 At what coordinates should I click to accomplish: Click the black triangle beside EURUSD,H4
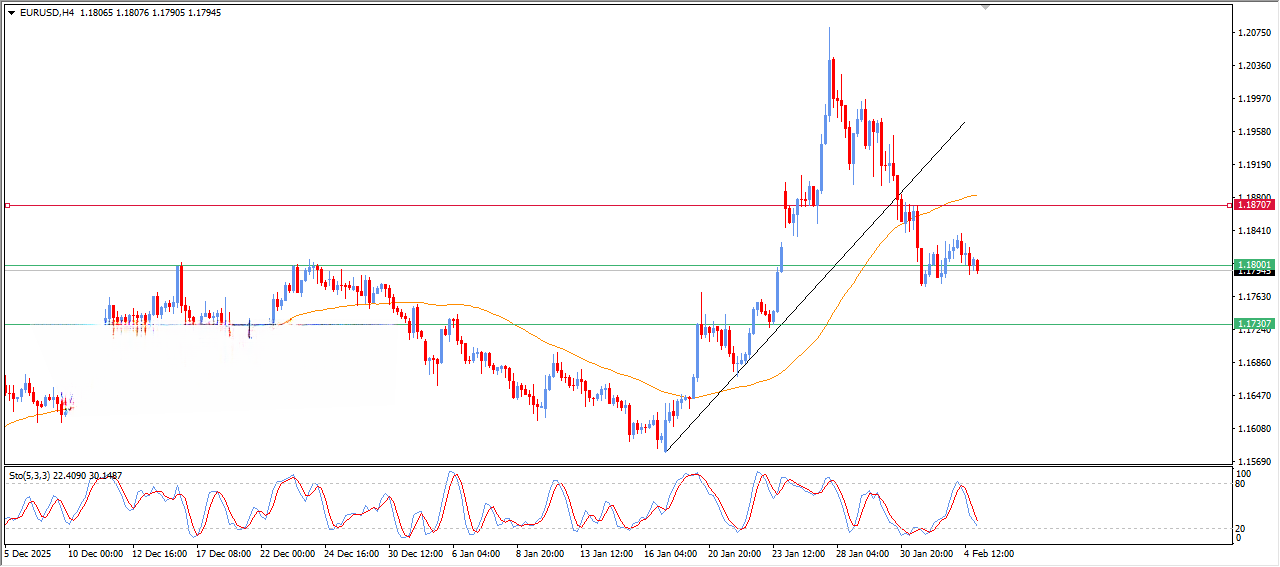click(11, 13)
